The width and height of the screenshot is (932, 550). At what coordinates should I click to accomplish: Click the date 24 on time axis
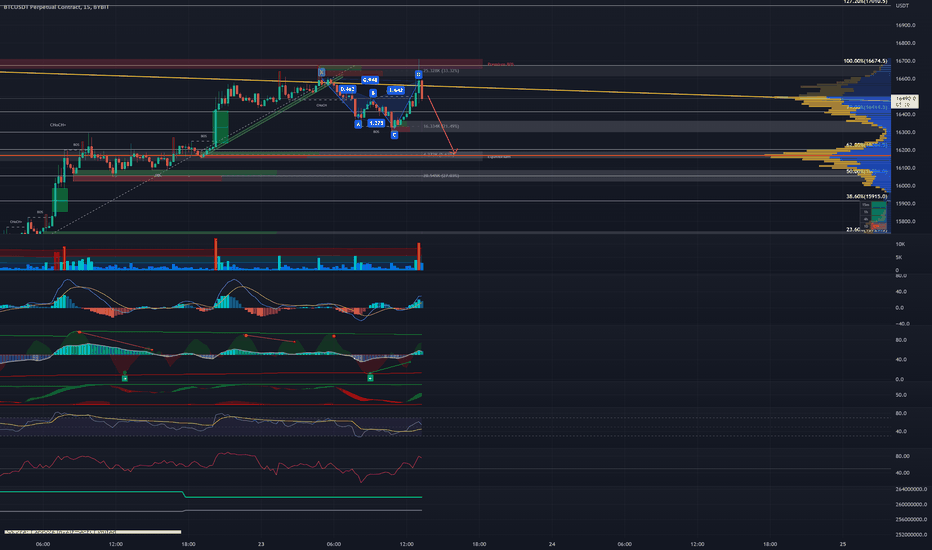coord(552,544)
